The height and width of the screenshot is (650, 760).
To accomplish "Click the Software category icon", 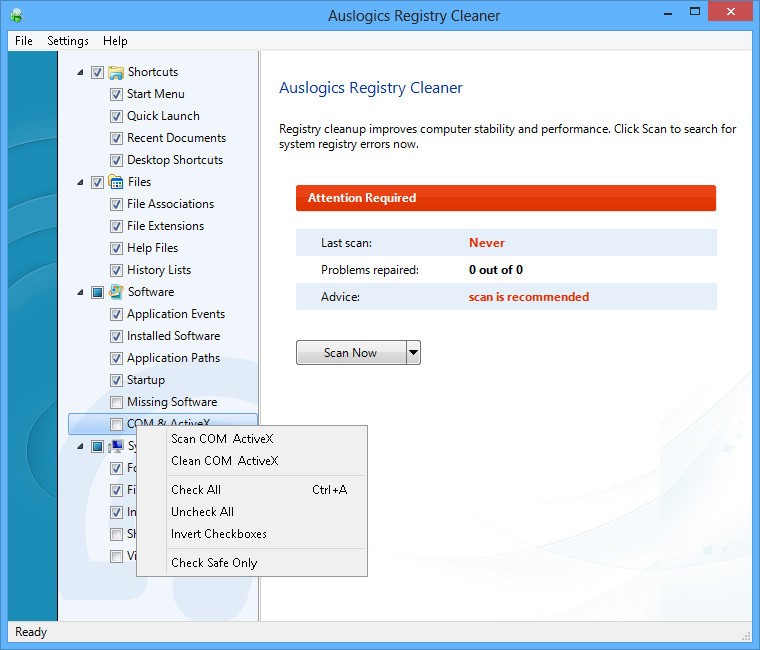I will 116,292.
